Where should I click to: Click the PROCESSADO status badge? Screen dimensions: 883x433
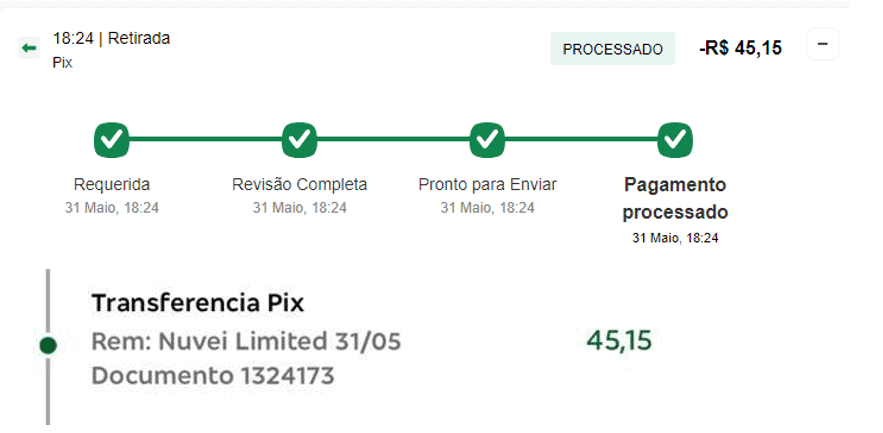613,49
